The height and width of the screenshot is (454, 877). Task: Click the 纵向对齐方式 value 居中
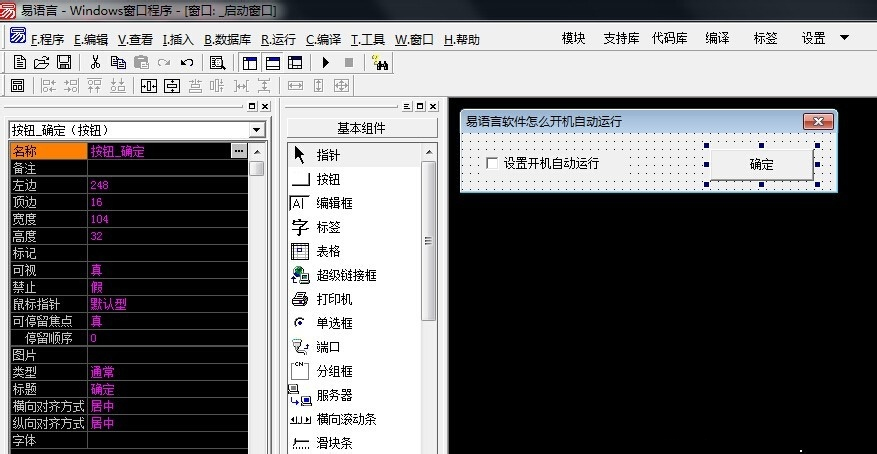point(102,423)
